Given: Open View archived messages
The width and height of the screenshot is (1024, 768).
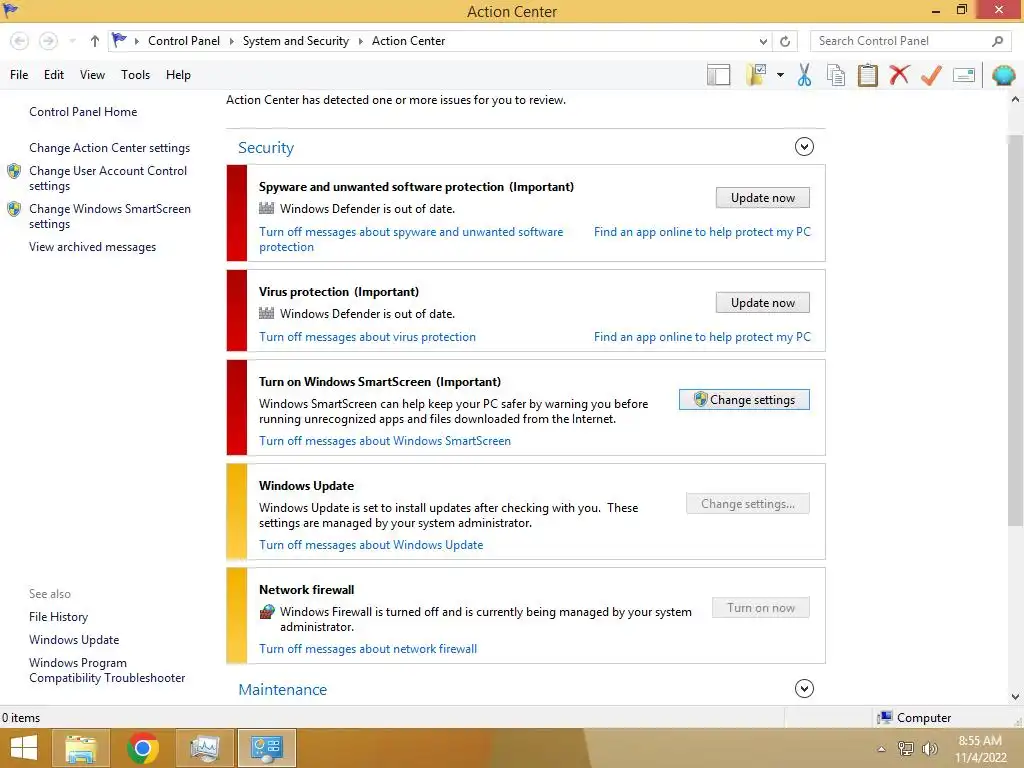Looking at the screenshot, I should 92,247.
